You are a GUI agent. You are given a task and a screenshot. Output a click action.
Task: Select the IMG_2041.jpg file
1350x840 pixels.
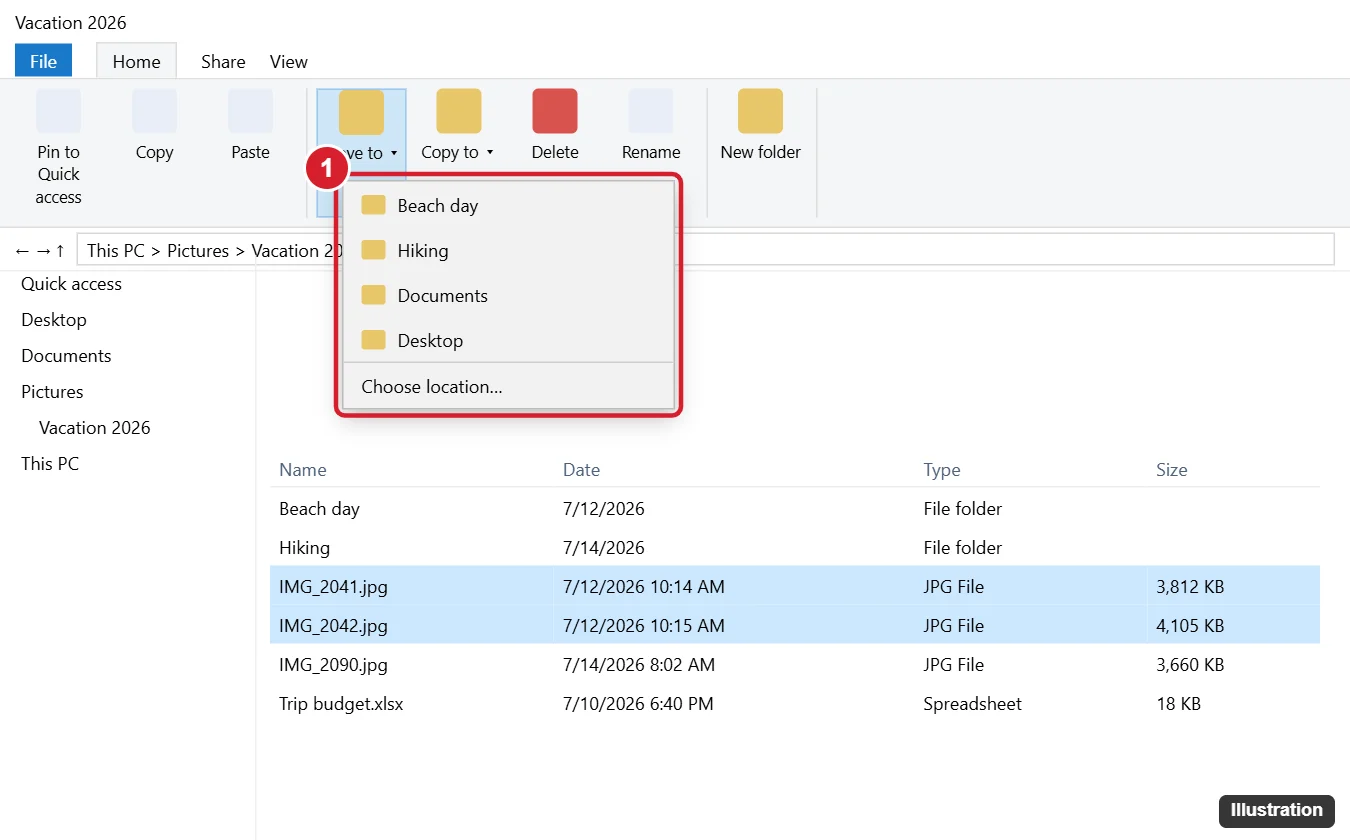pyautogui.click(x=795, y=587)
